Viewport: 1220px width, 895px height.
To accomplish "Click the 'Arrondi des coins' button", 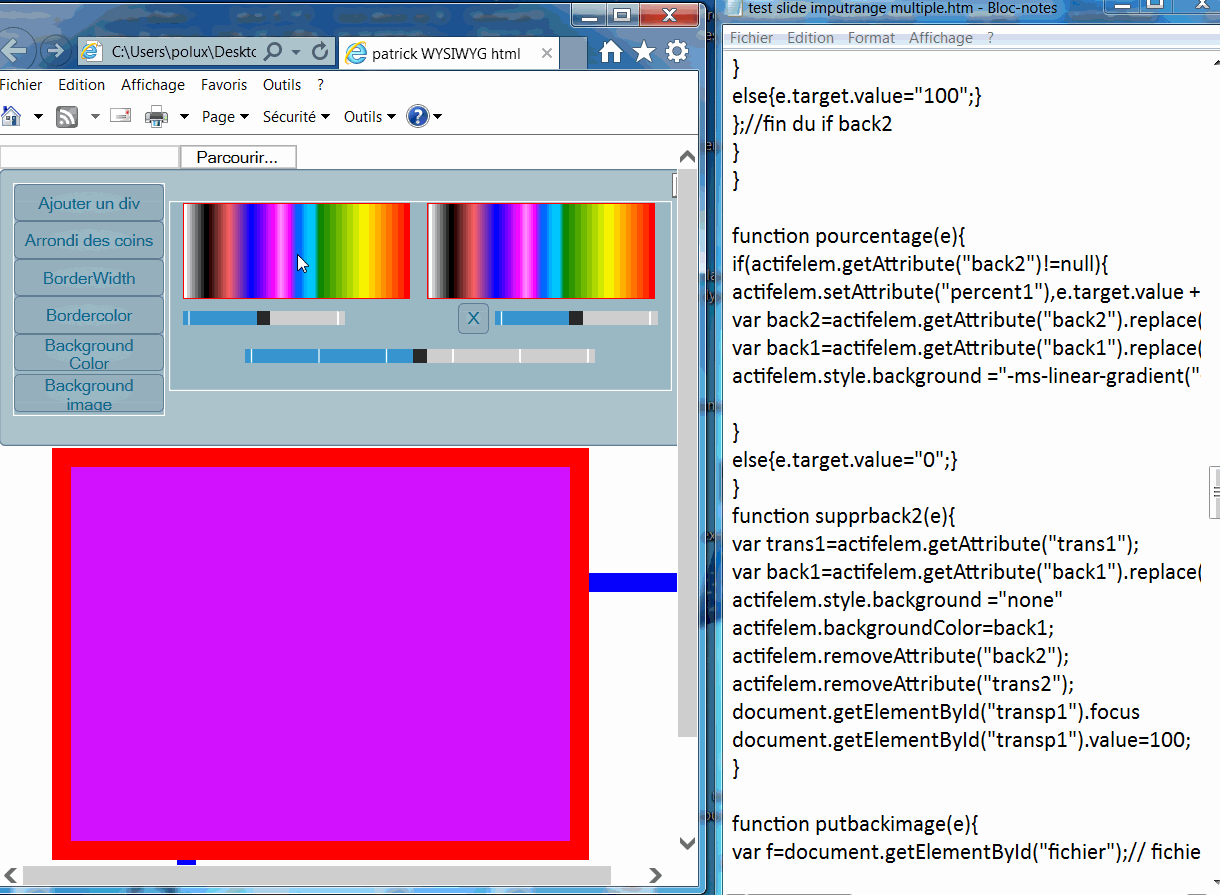I will (x=89, y=240).
